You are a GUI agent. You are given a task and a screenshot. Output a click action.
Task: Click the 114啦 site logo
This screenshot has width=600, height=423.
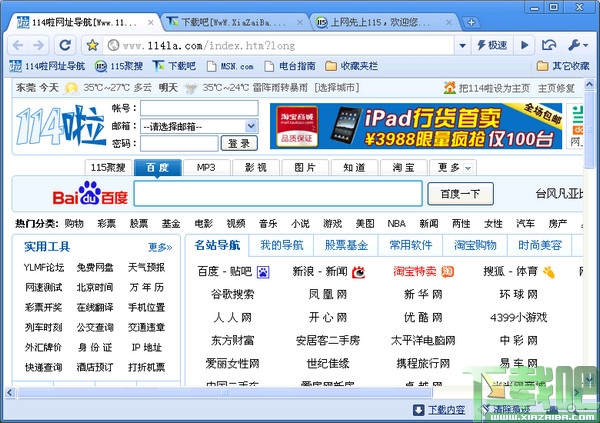[x=60, y=126]
